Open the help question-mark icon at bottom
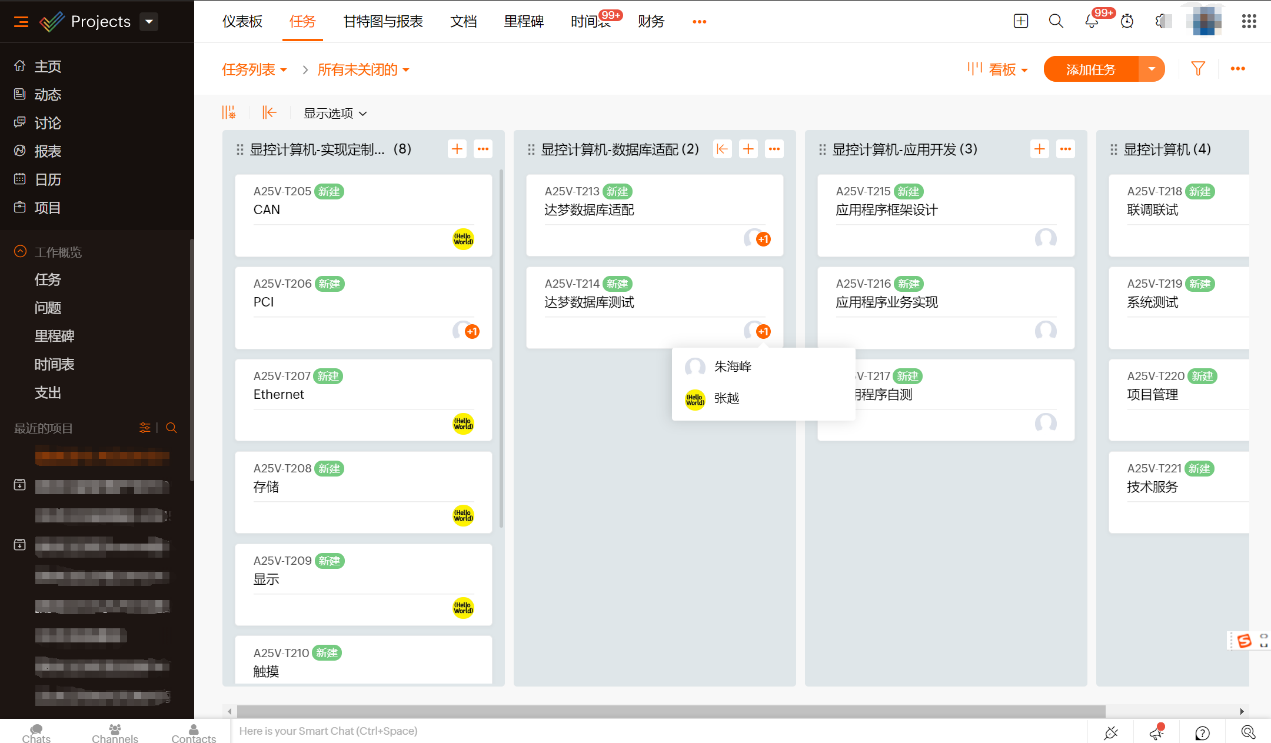Image resolution: width=1271 pixels, height=743 pixels. (1203, 732)
